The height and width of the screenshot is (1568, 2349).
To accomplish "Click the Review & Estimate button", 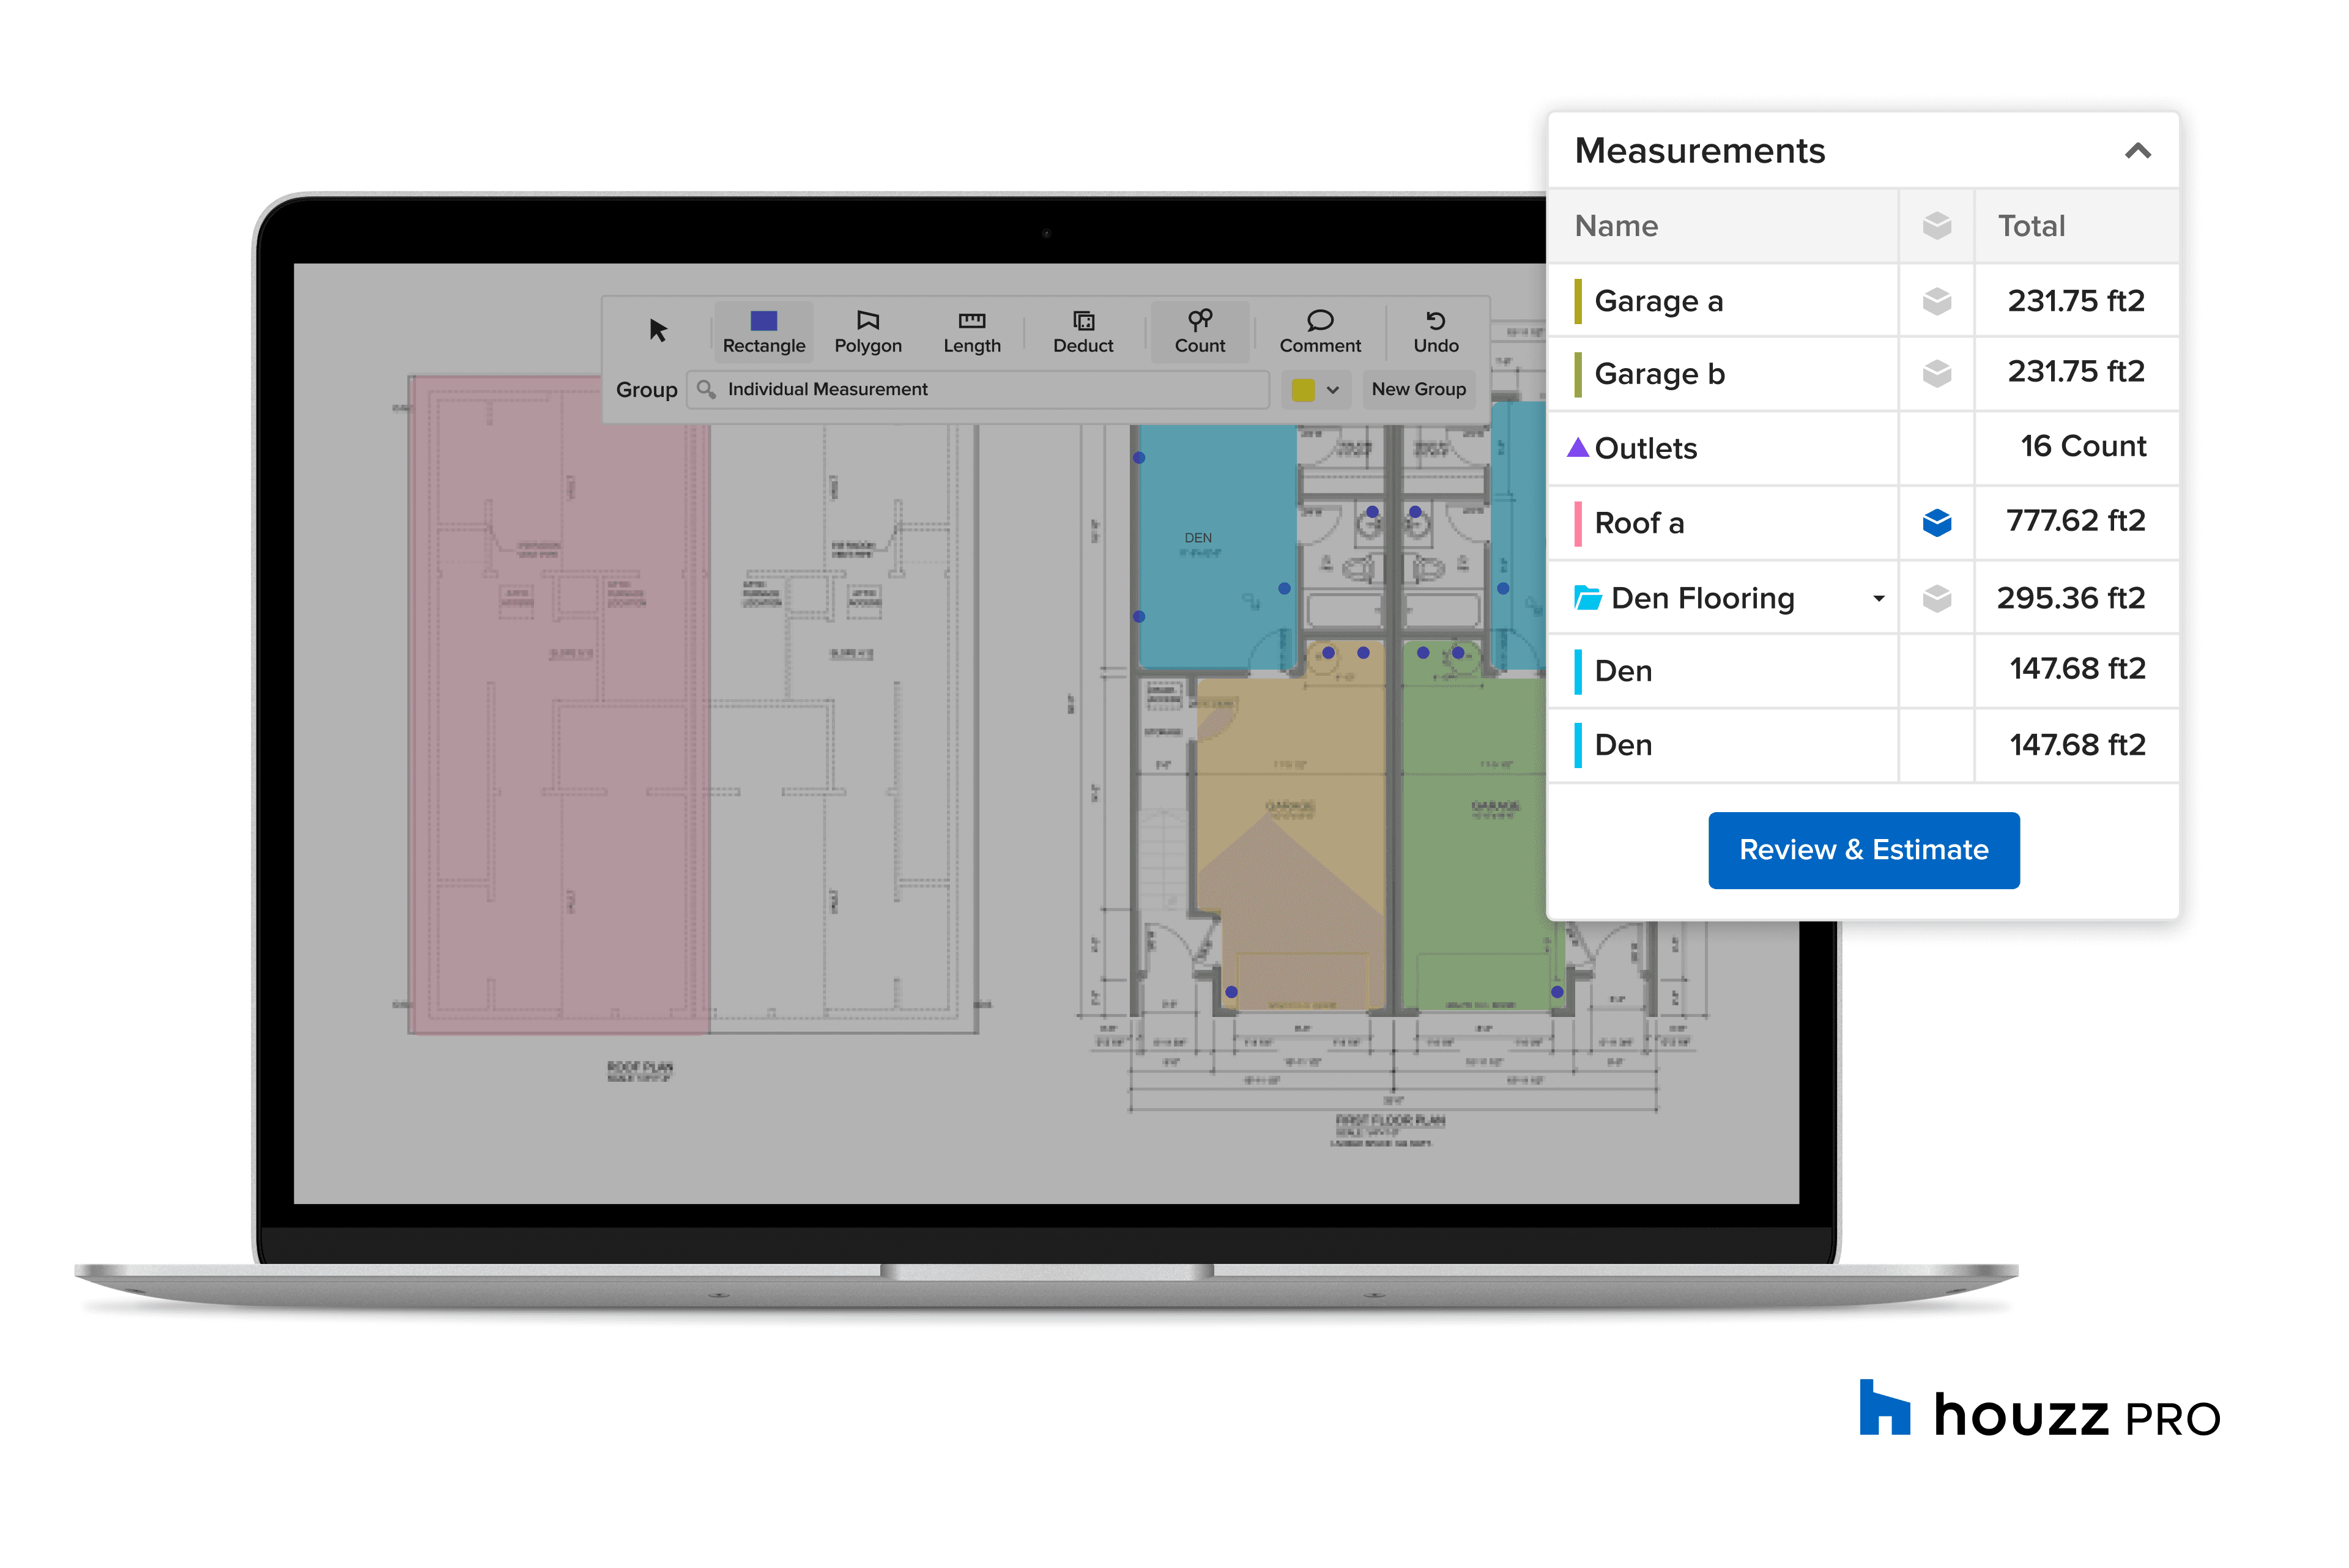I will 1863,850.
